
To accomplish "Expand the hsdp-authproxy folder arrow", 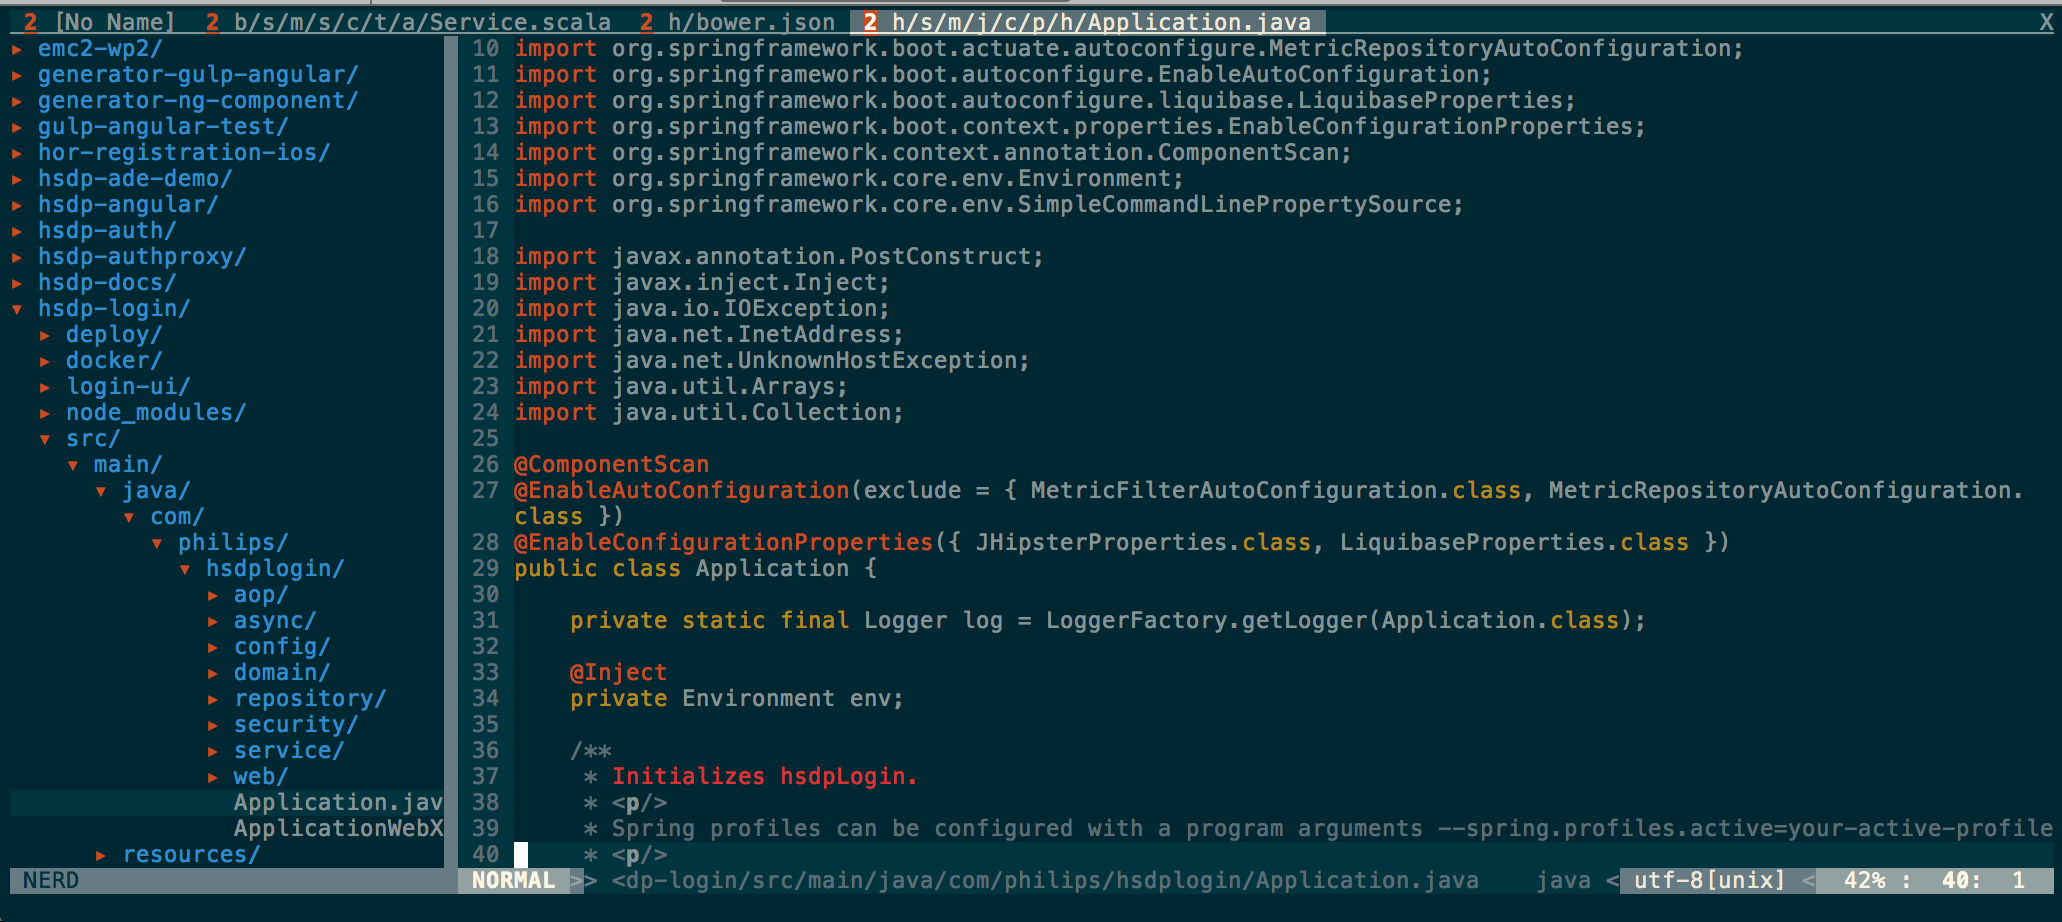I will coord(18,257).
